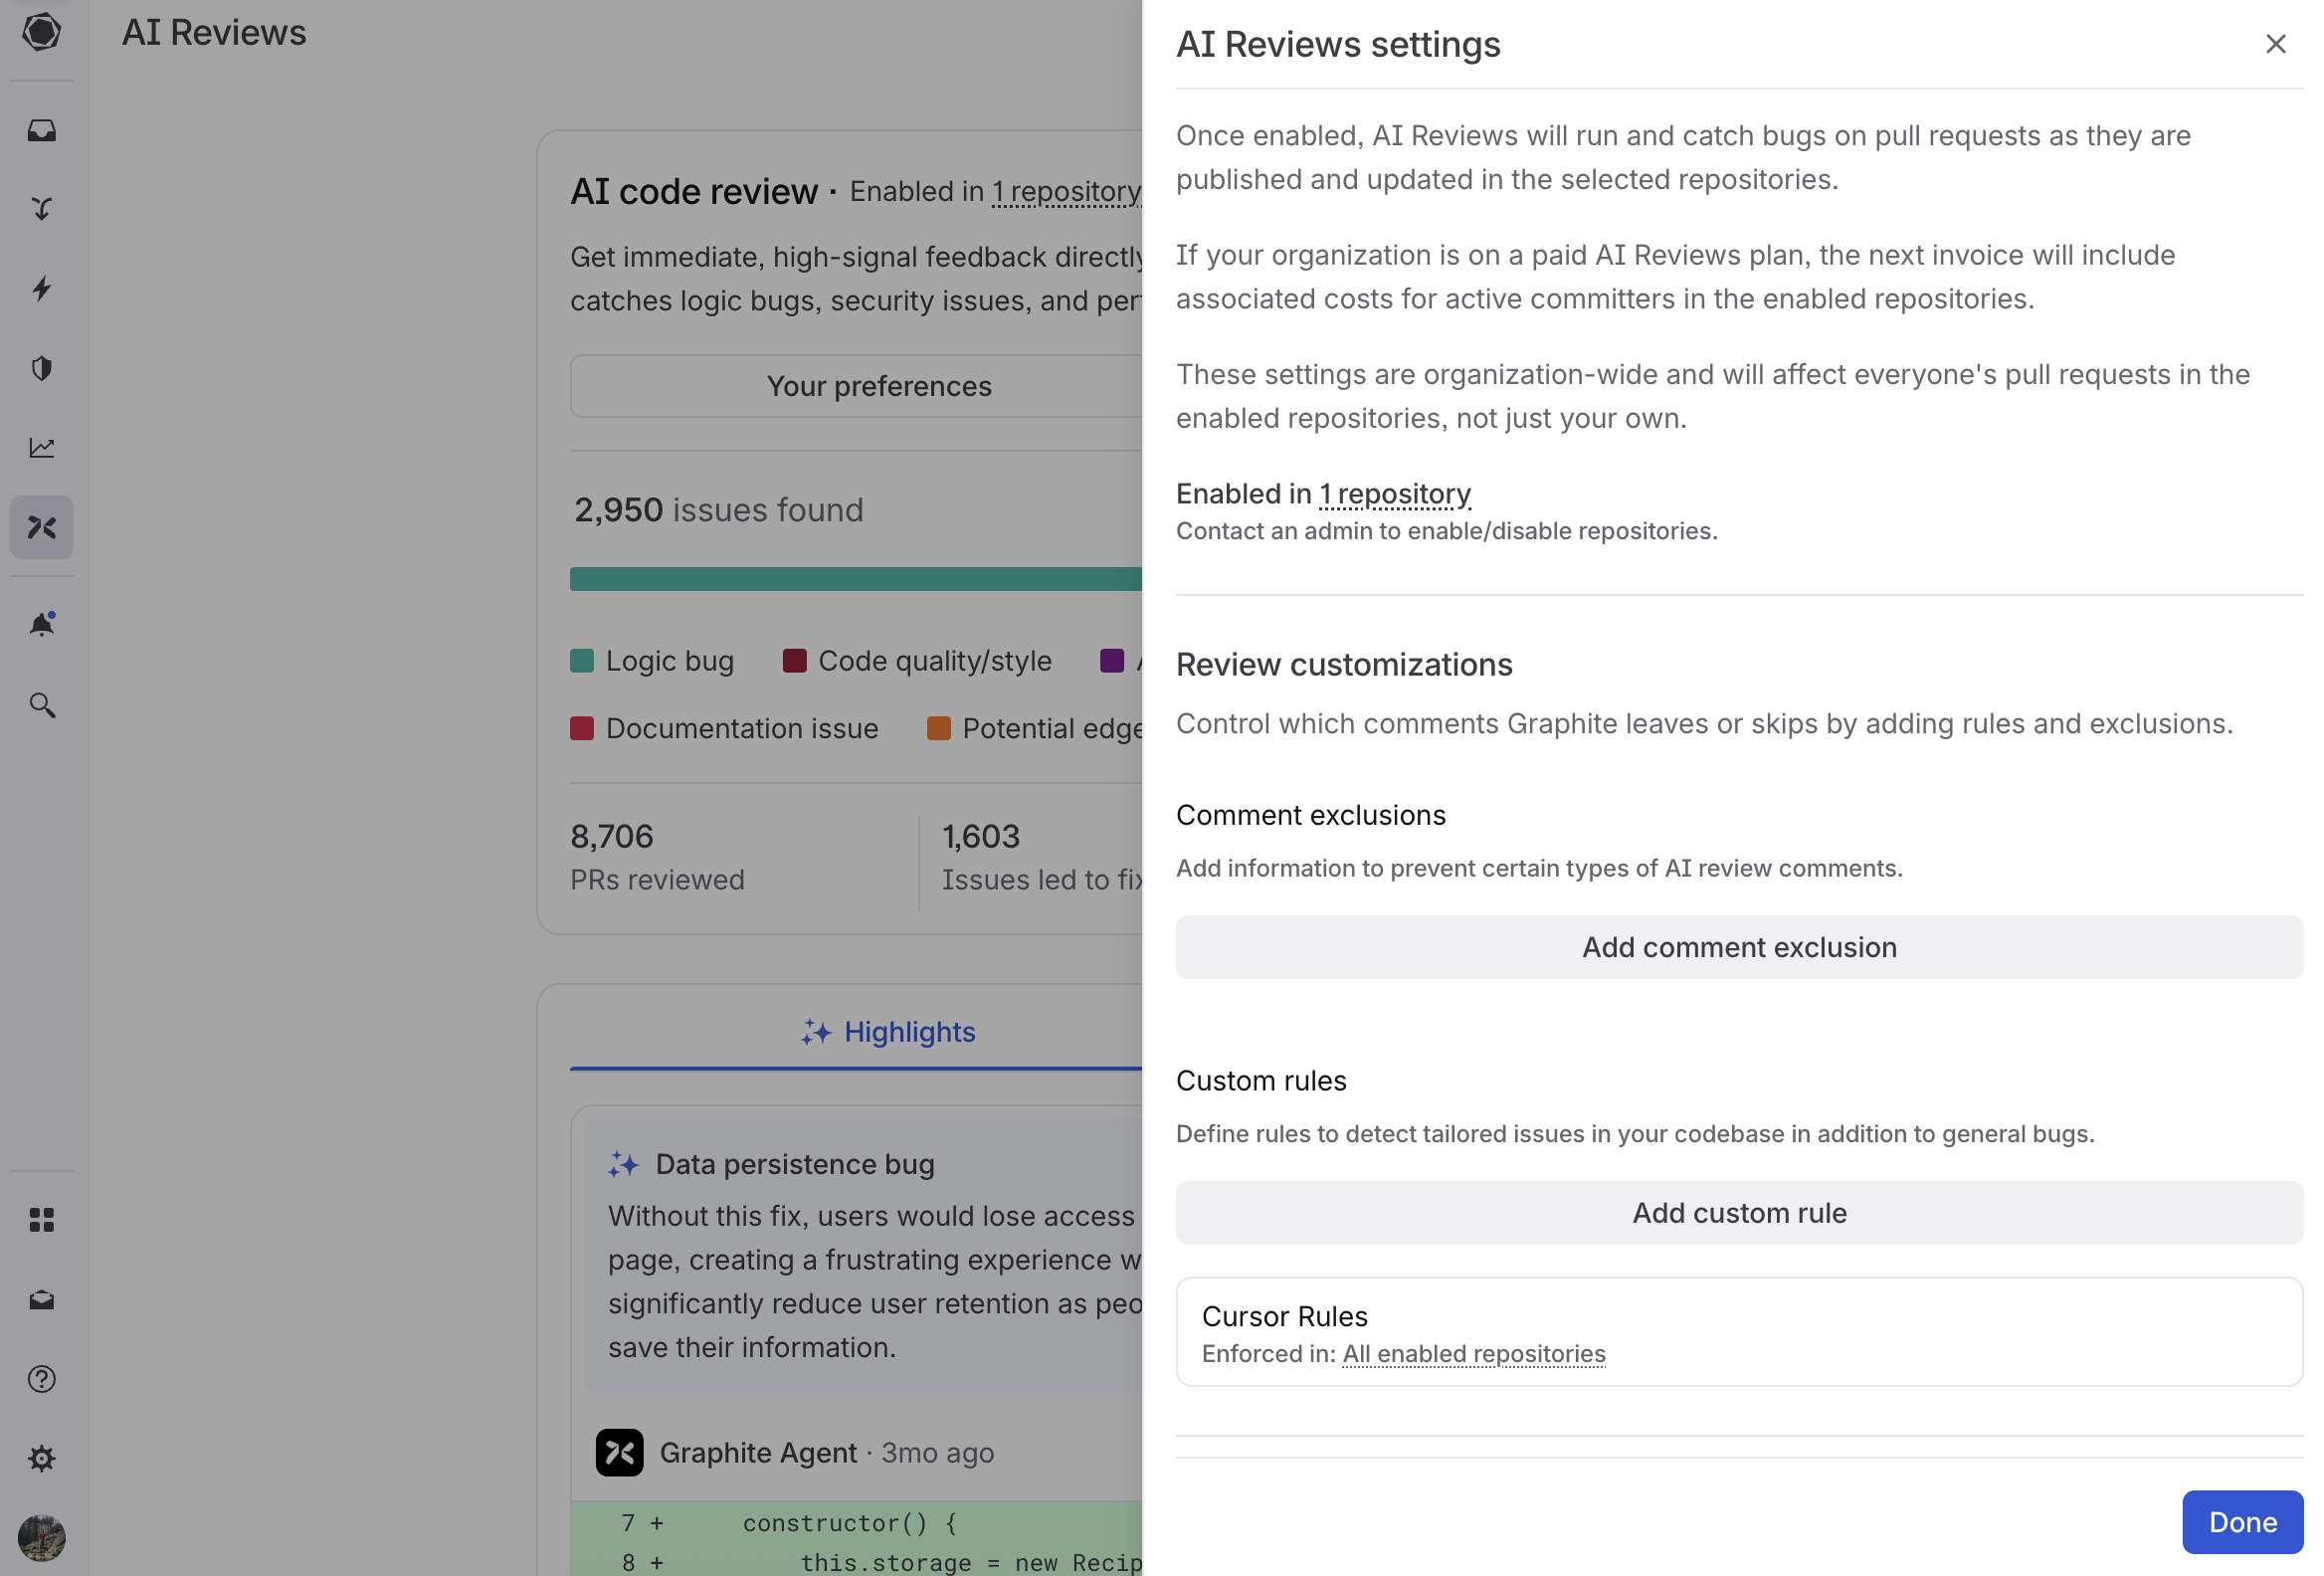Click the Your preferences button
This screenshot has height=1576, width=2324.
tap(878, 386)
